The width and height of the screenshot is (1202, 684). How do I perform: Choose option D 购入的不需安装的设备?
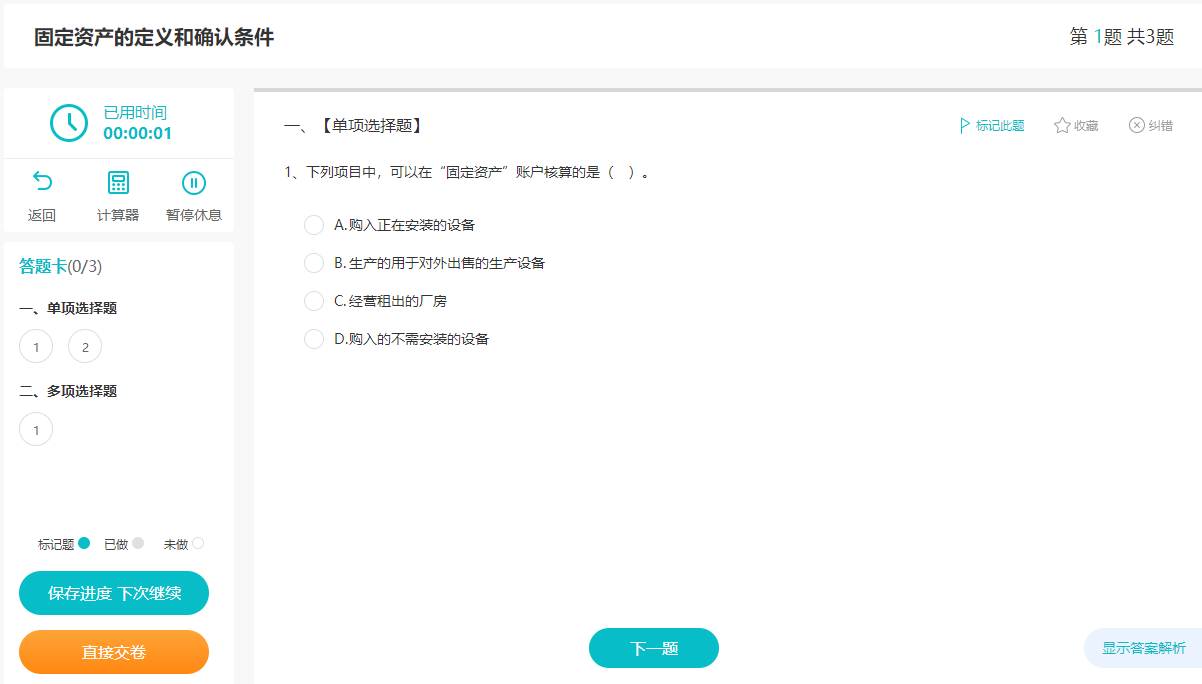314,339
